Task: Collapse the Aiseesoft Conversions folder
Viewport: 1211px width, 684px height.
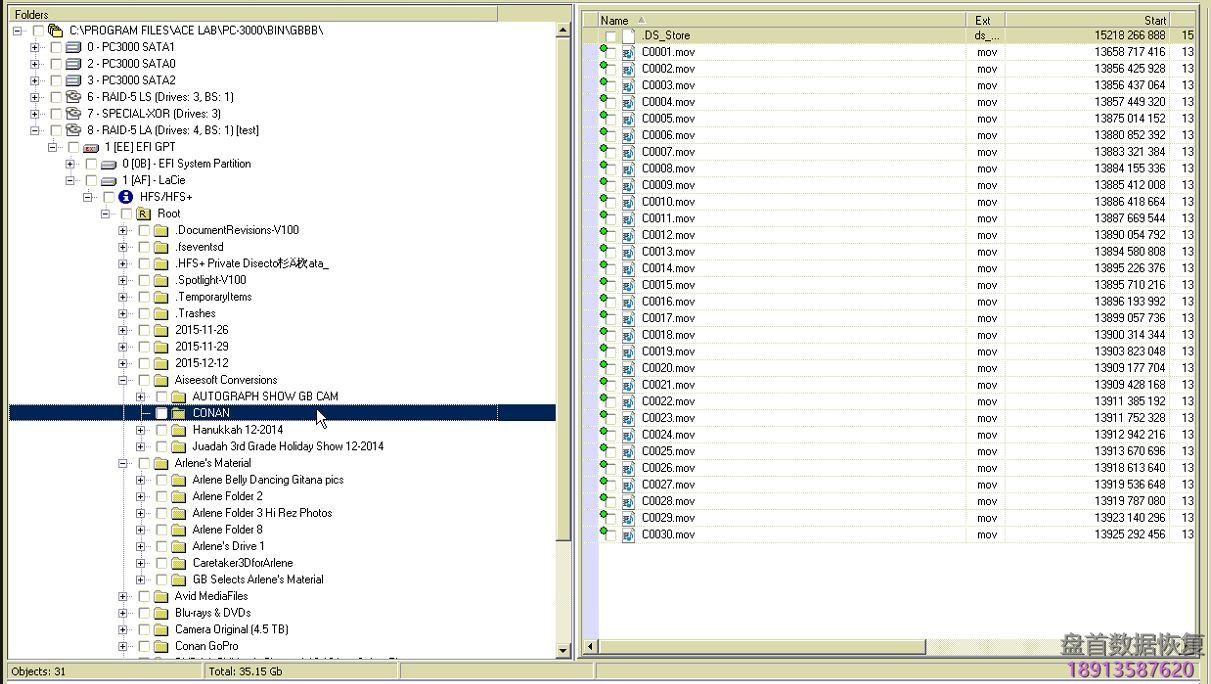Action: pyautogui.click(x=121, y=379)
